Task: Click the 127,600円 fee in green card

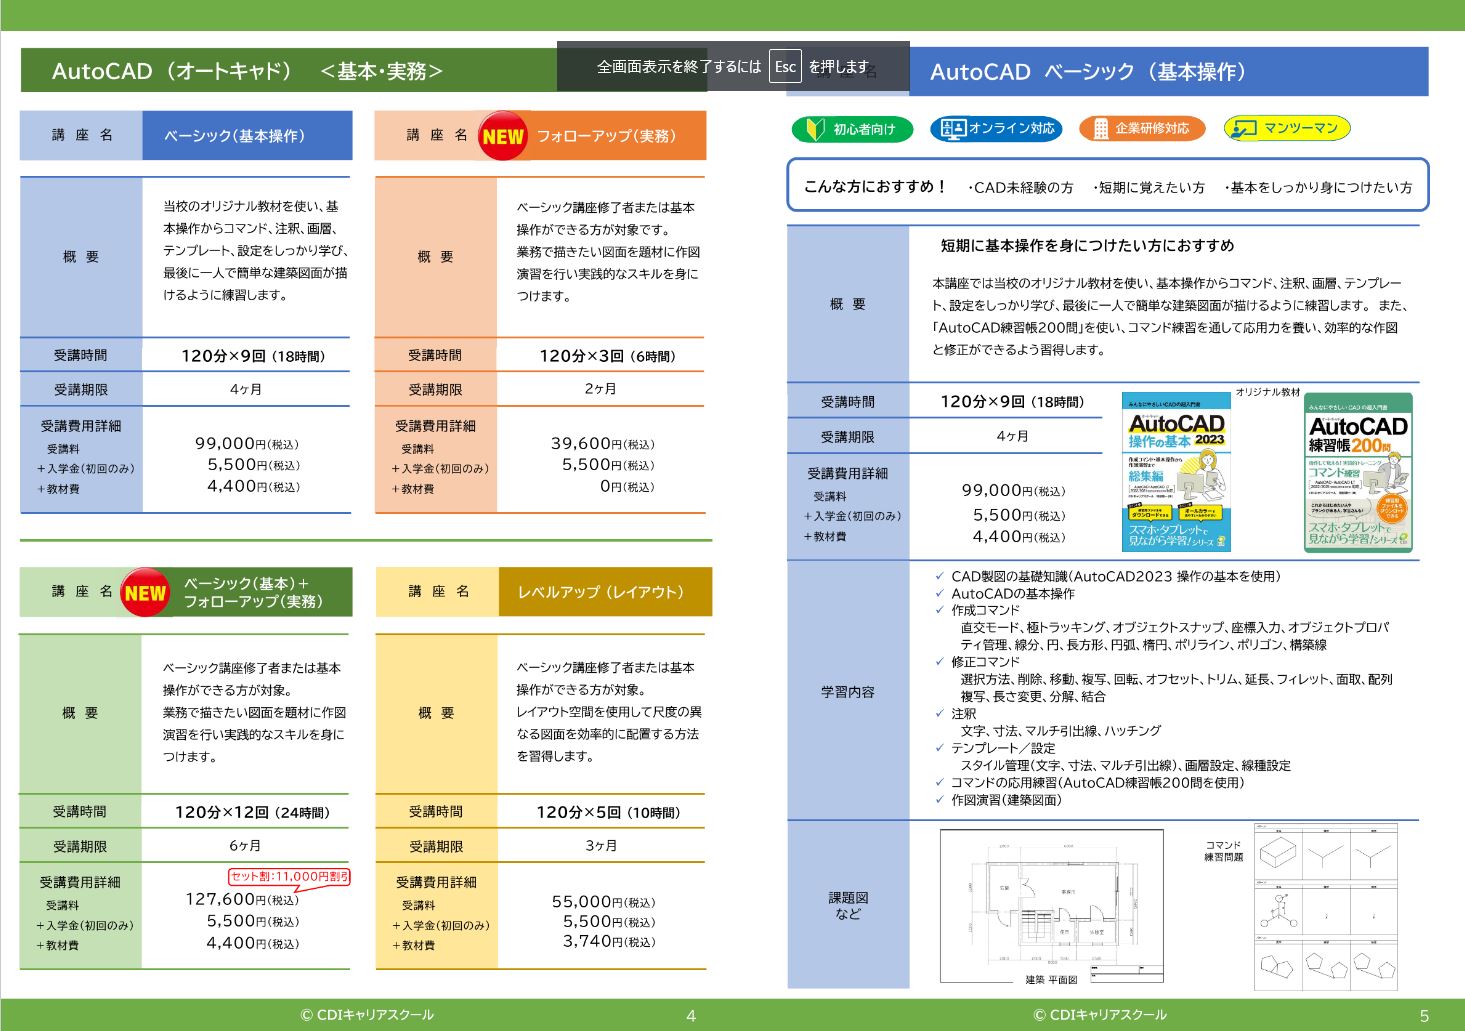Action: tap(242, 899)
